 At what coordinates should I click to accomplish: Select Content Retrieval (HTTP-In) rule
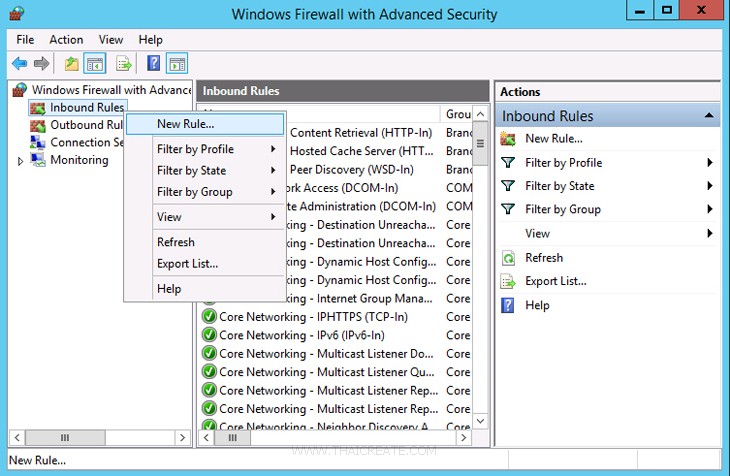pos(361,133)
